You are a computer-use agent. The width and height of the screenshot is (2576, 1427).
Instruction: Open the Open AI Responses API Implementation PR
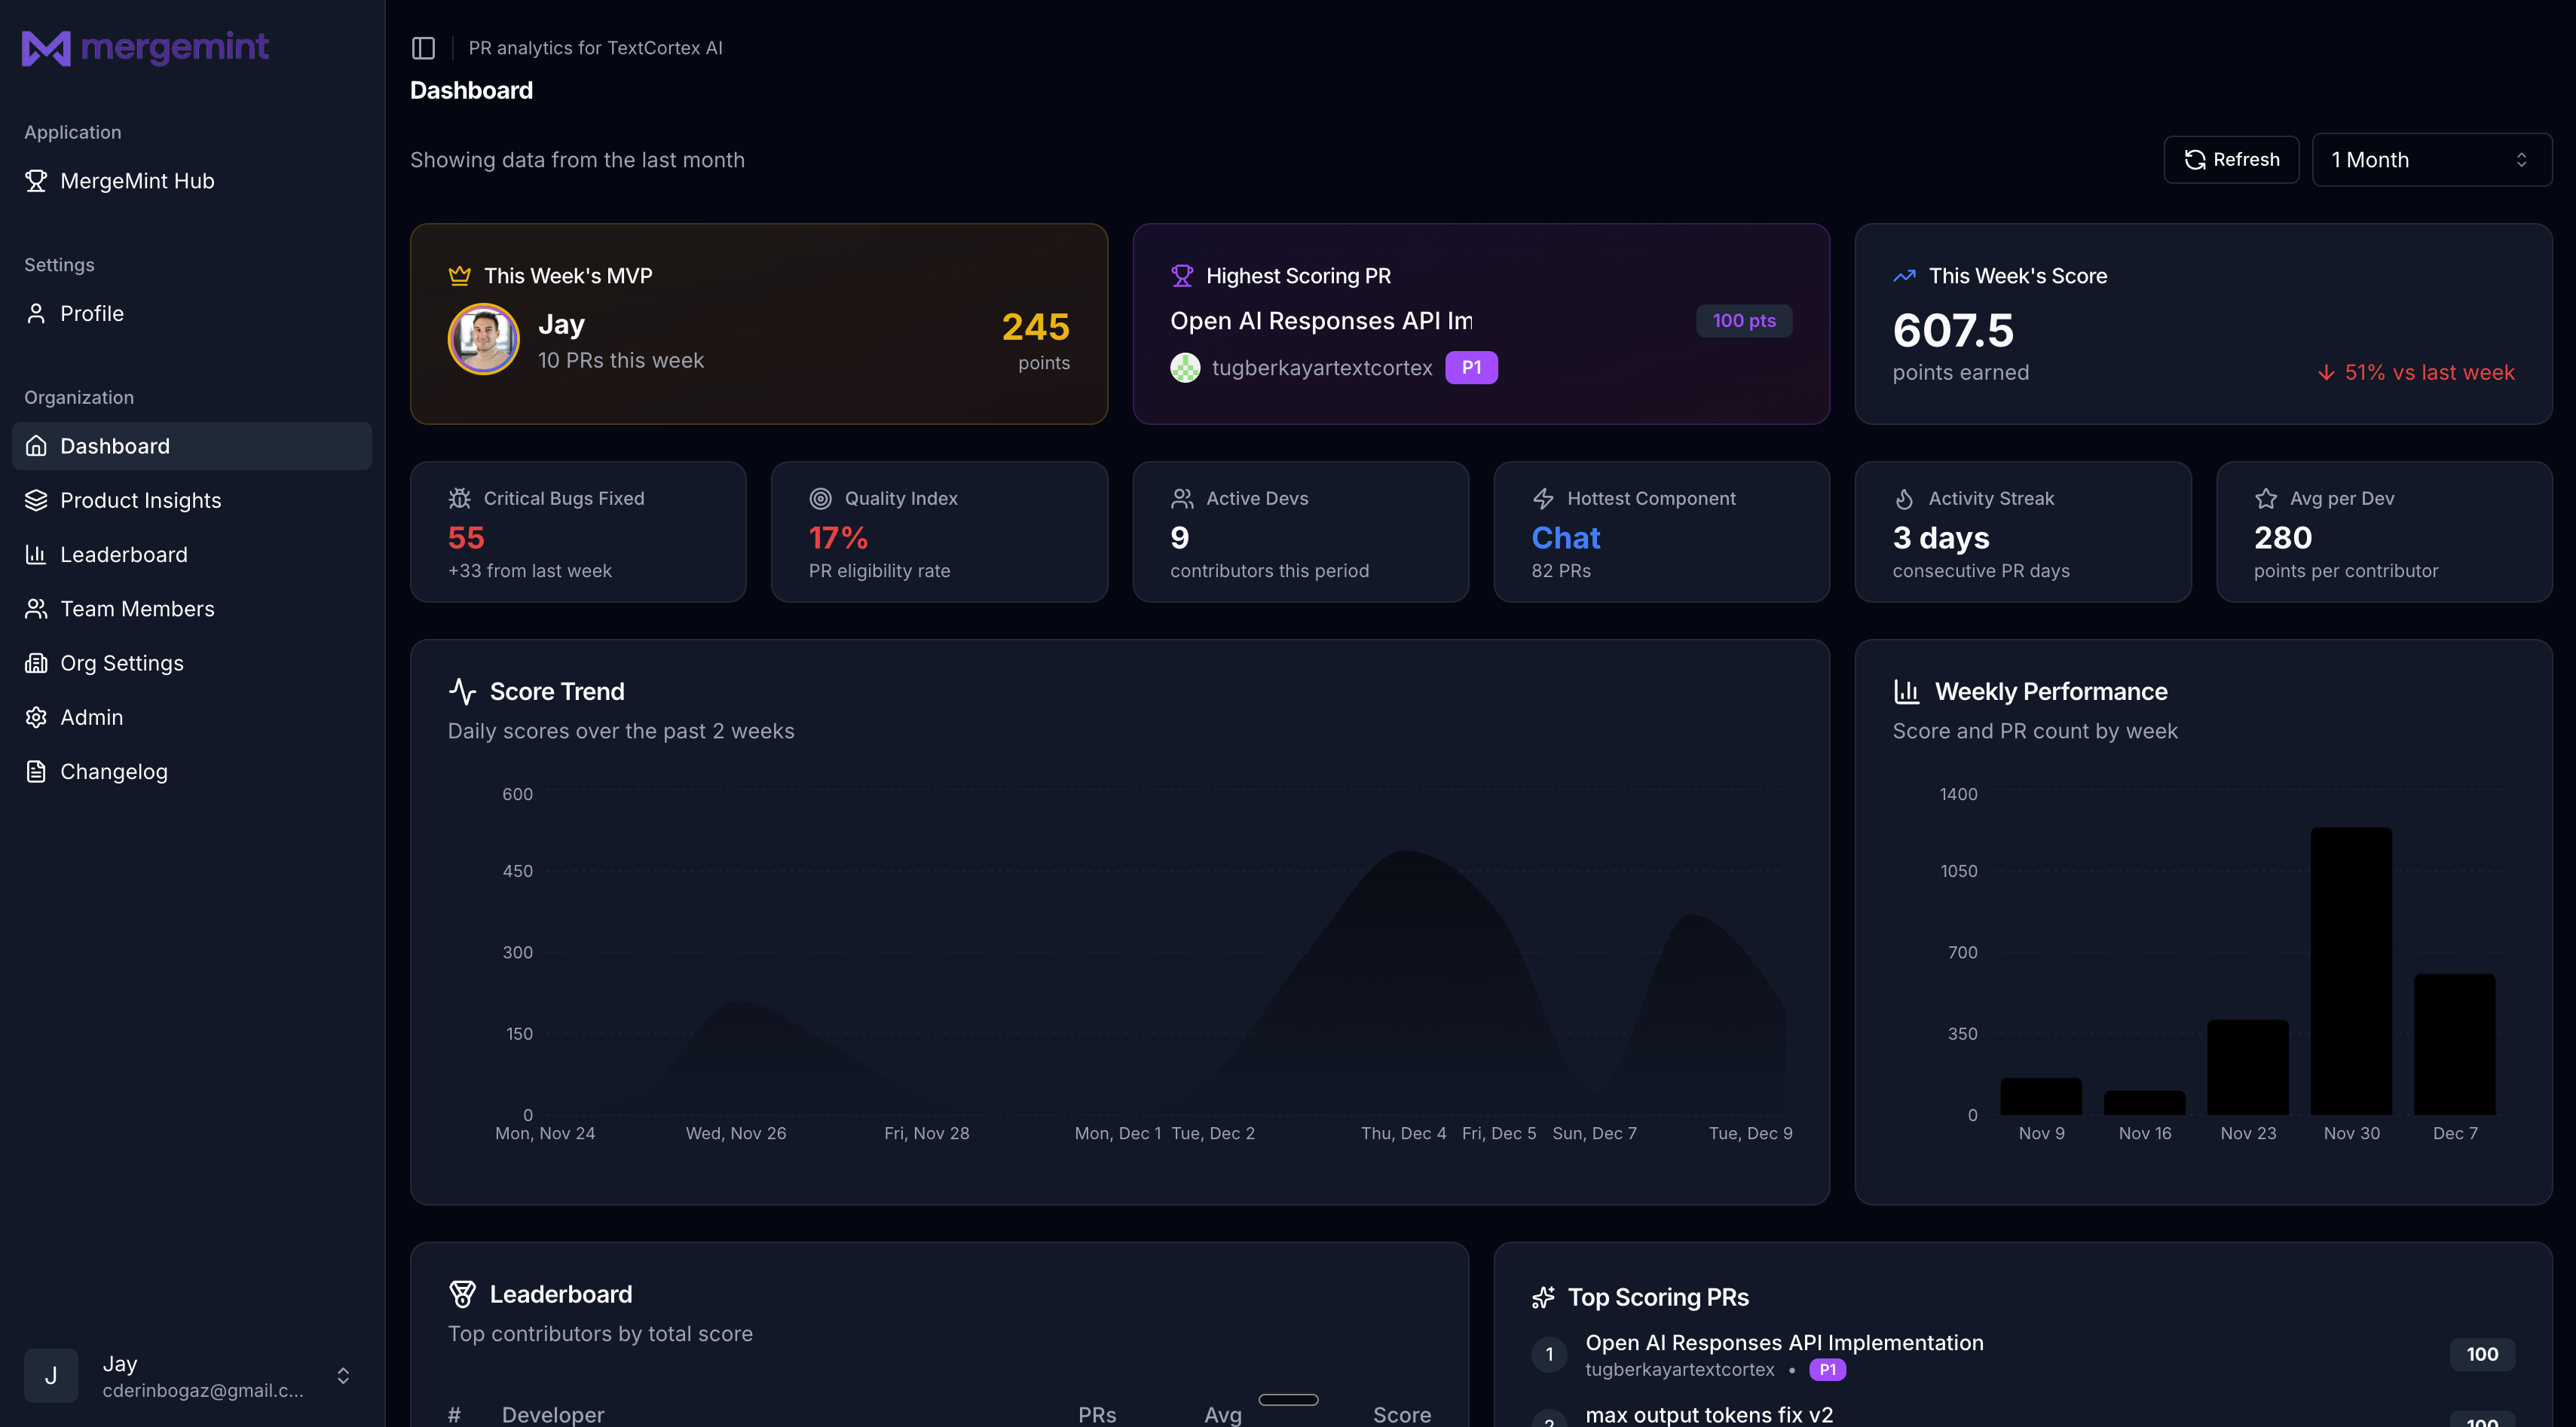click(x=1783, y=1343)
